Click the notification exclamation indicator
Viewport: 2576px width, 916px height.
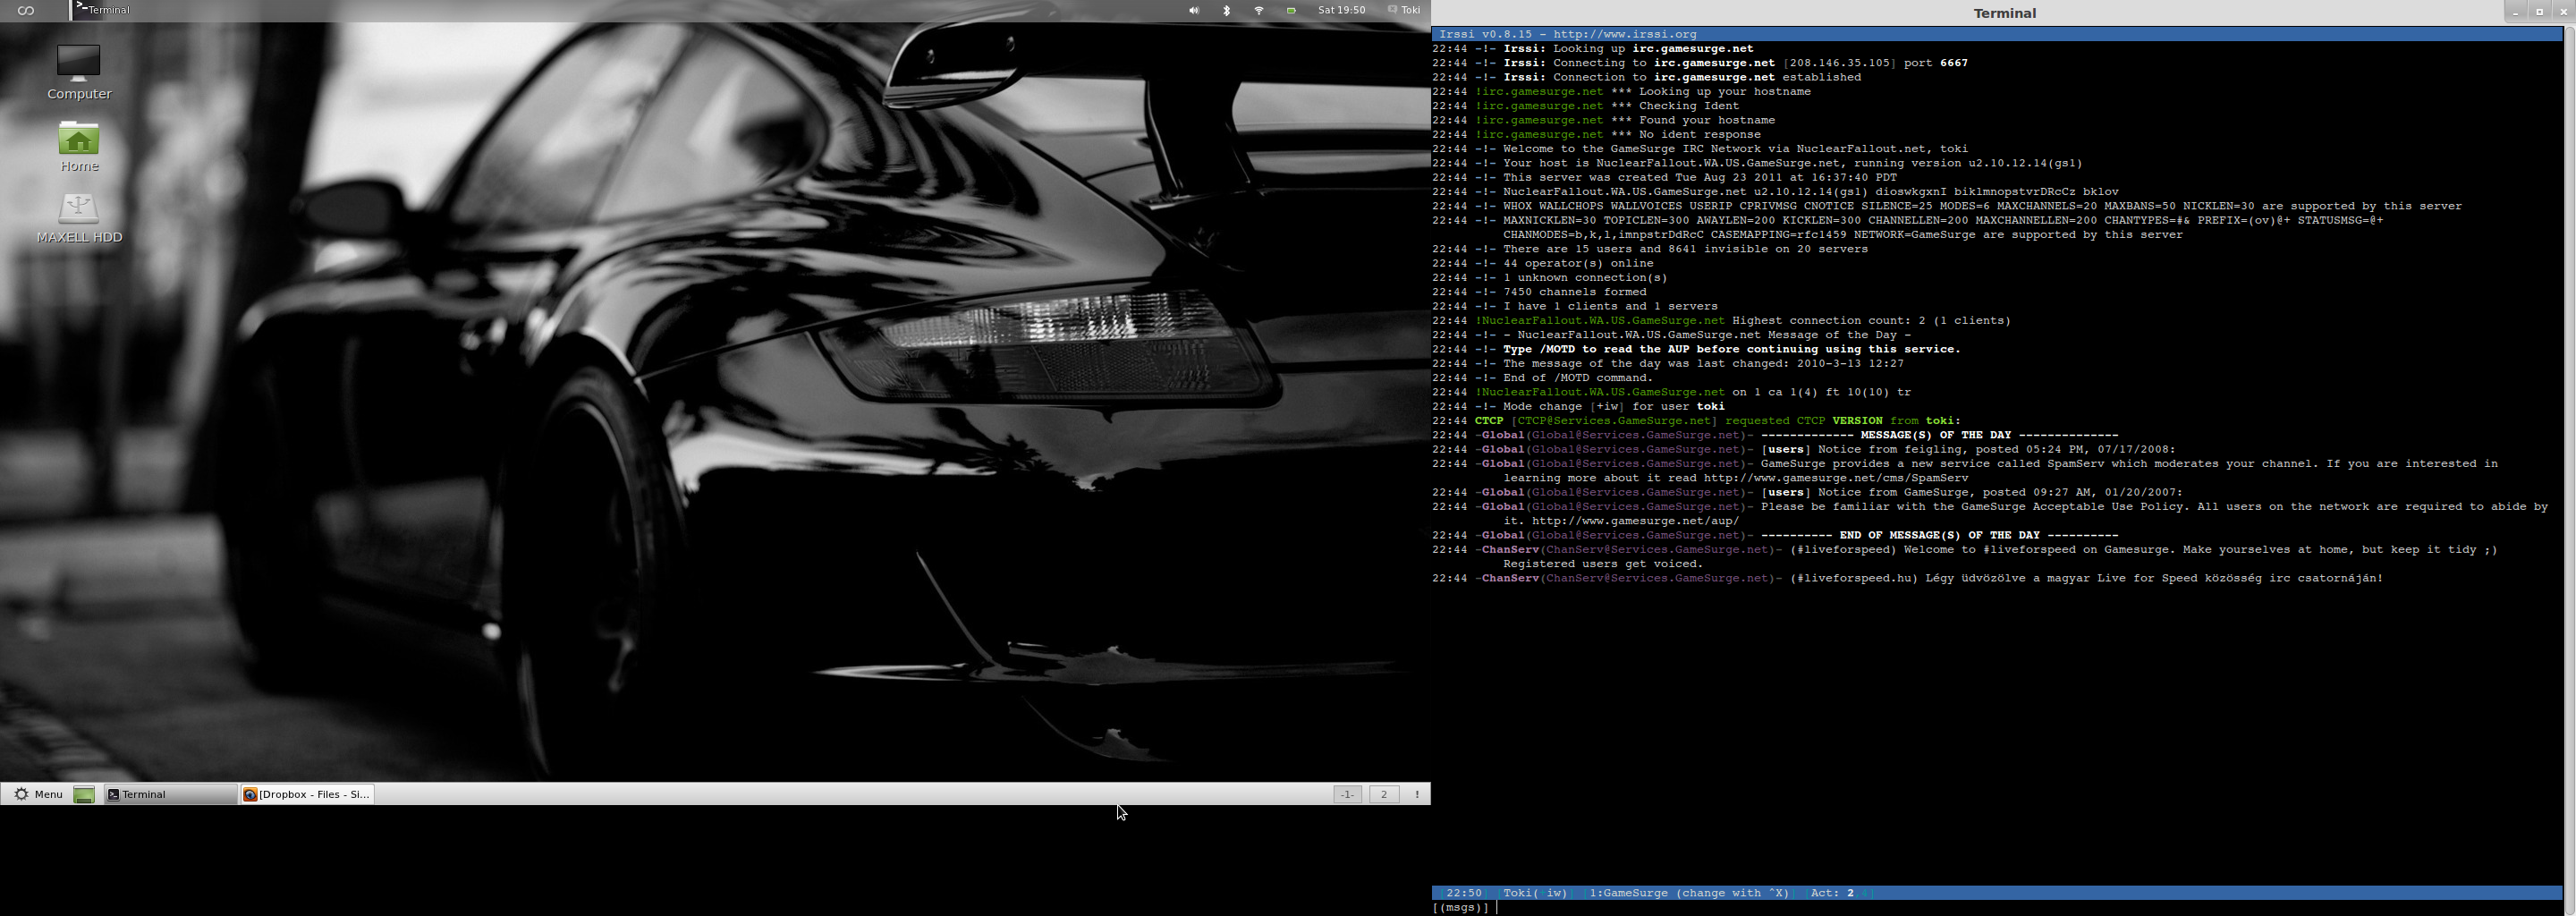click(1417, 794)
